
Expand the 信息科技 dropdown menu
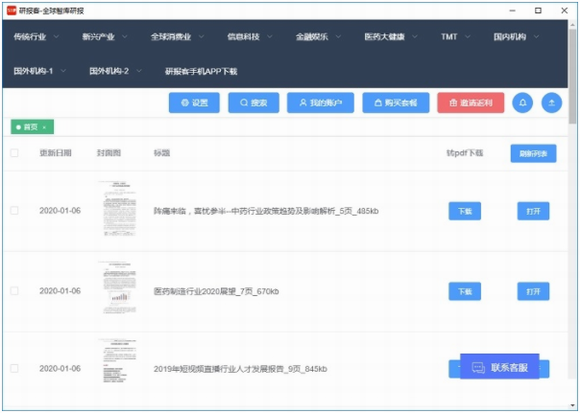click(x=249, y=37)
